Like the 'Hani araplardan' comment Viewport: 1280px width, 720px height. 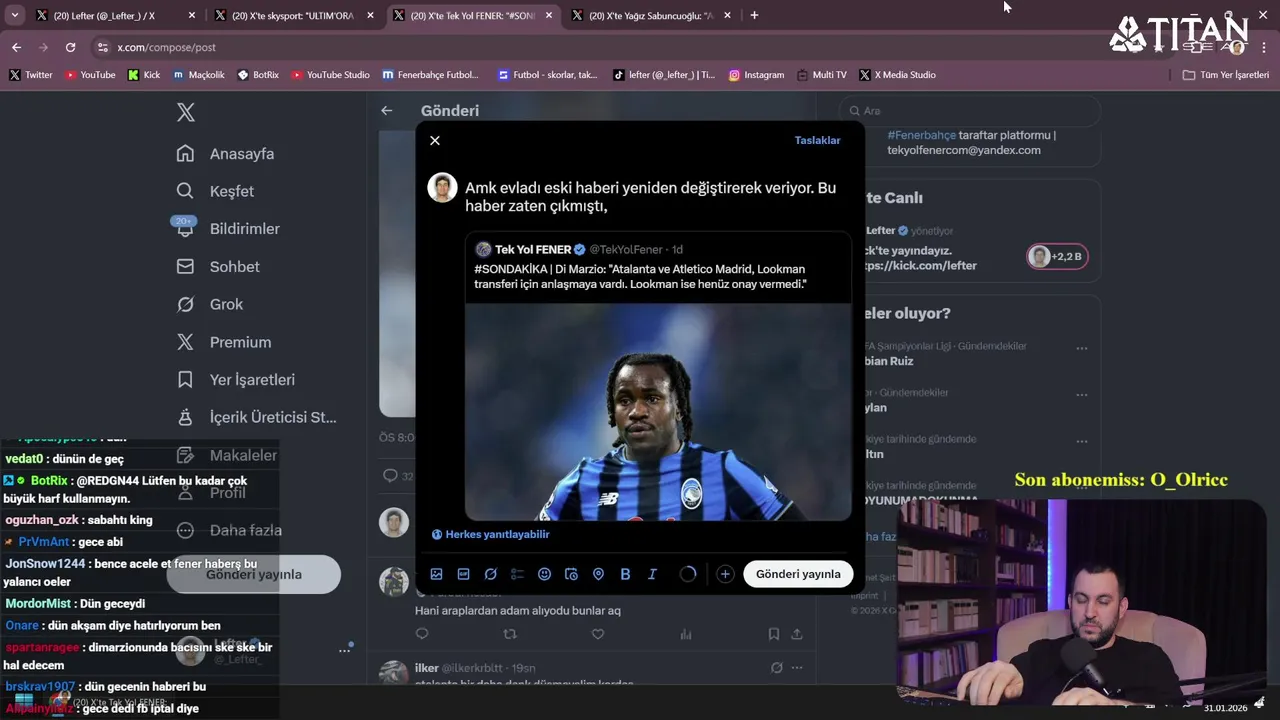tap(598, 634)
